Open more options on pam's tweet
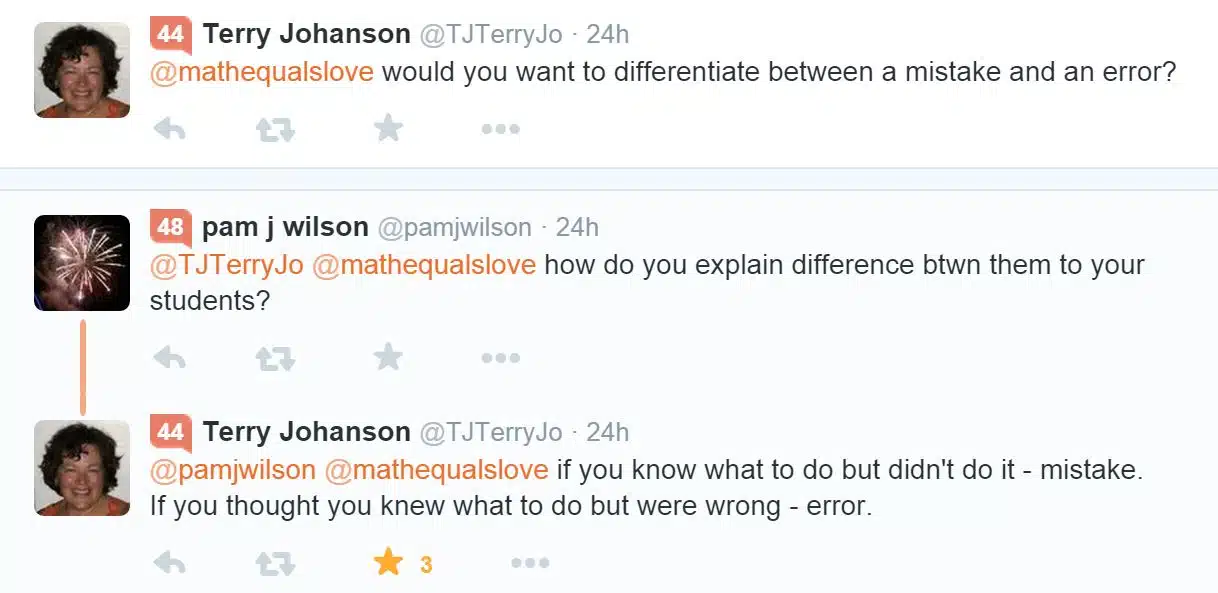The image size is (1218, 593). (500, 358)
